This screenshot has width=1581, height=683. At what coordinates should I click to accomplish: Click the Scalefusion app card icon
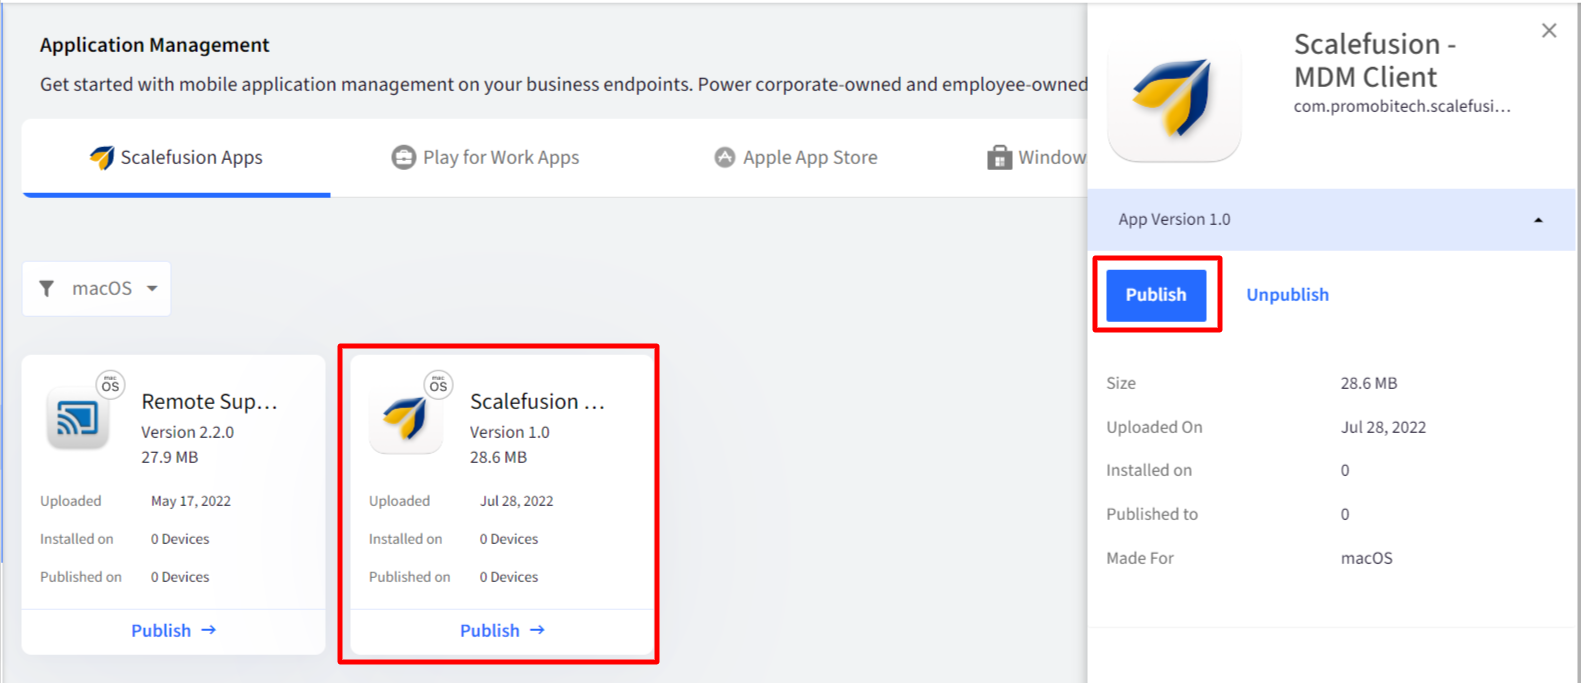click(x=406, y=418)
